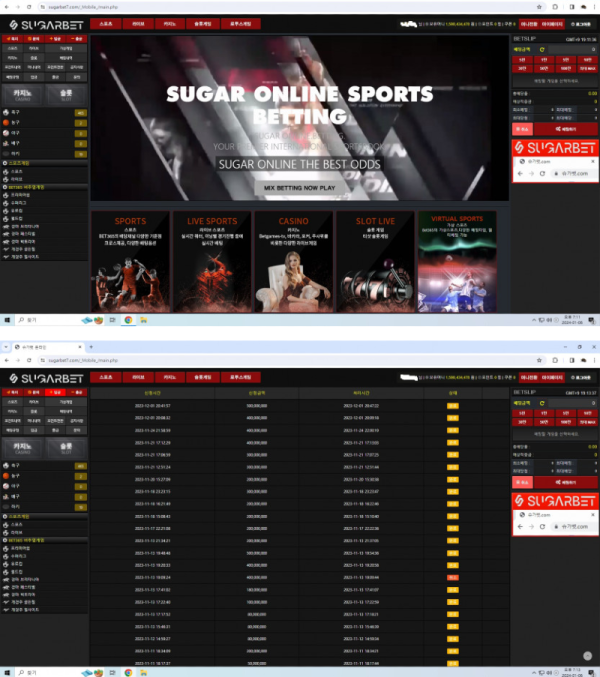
Task: Open the SLOT LIVE category card
Action: click(x=375, y=262)
